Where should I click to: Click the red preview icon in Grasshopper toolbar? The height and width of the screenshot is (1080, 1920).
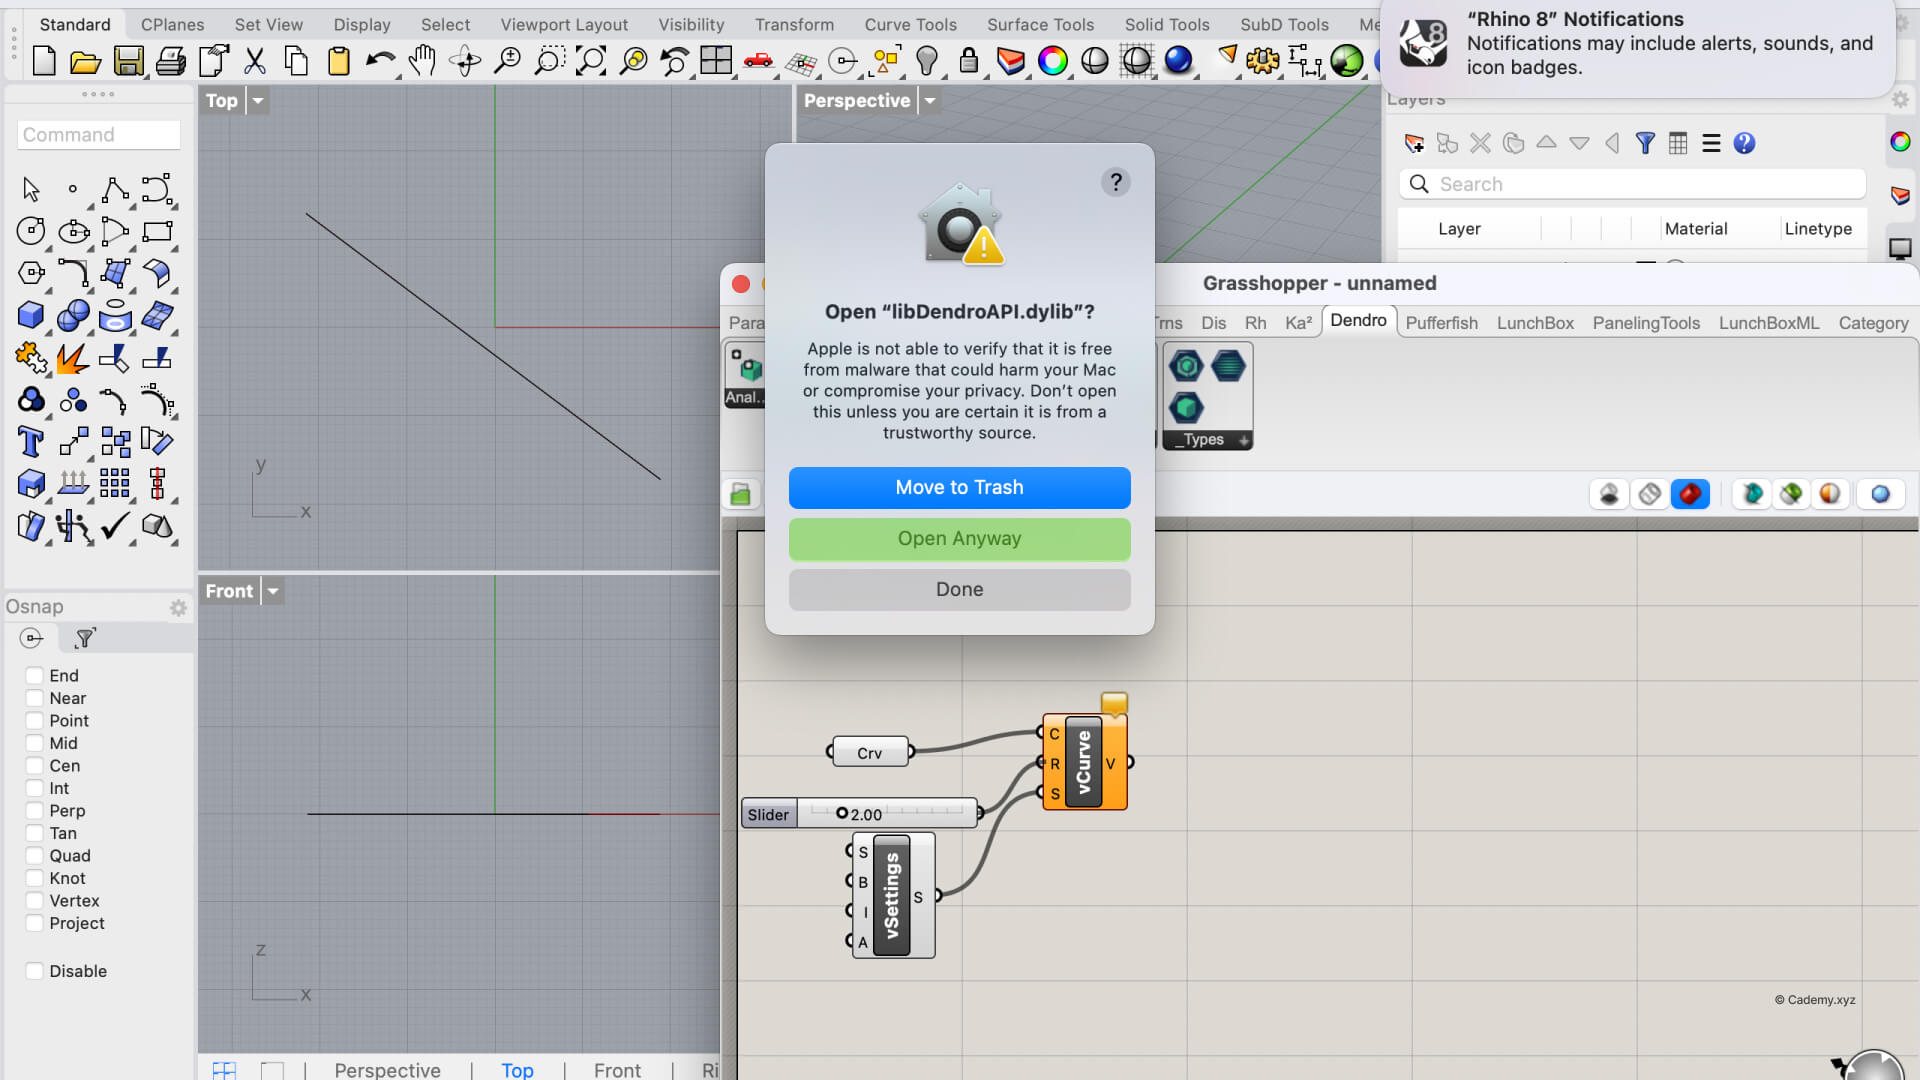[x=1690, y=494]
